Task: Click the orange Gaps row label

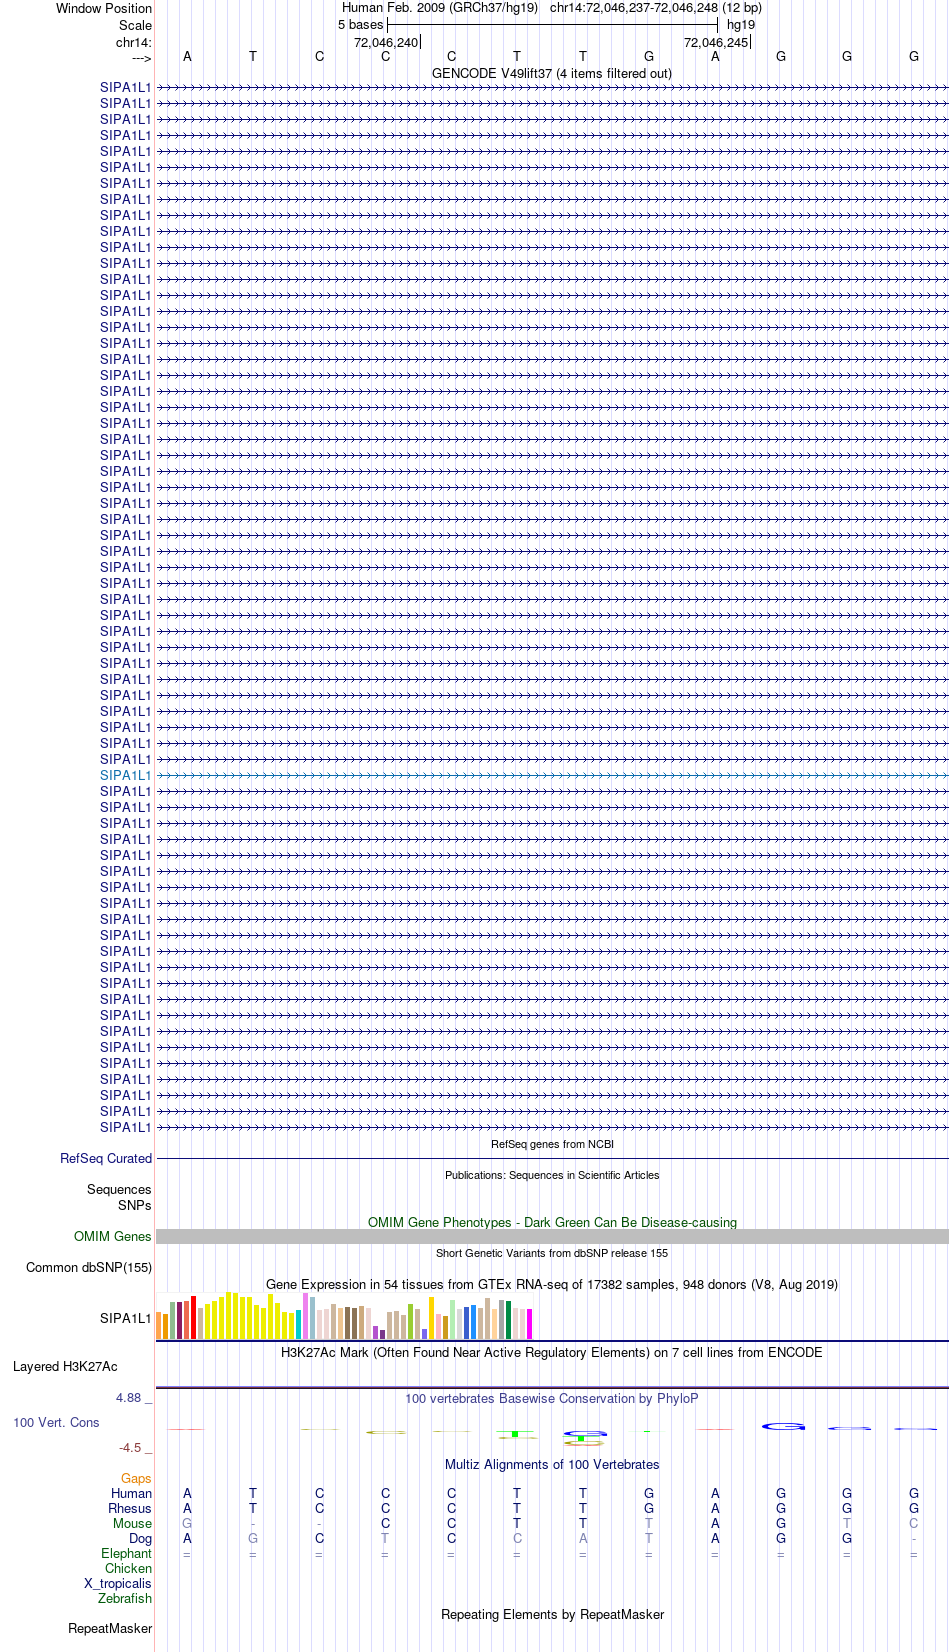Action: [x=136, y=1478]
